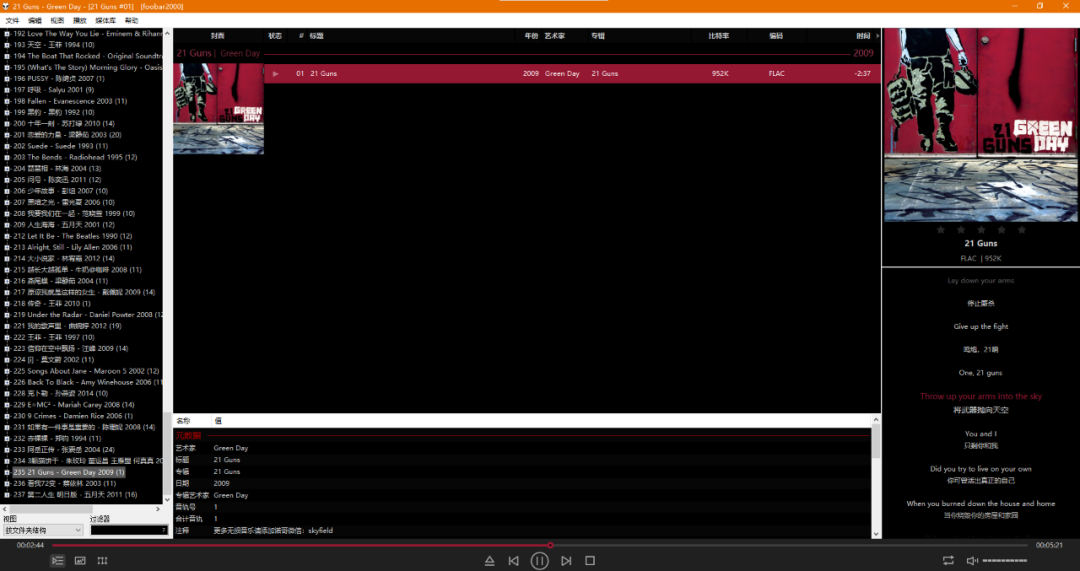Screen dimensions: 1080x571
Task: Toggle the playback order repeat icon
Action: pos(948,561)
